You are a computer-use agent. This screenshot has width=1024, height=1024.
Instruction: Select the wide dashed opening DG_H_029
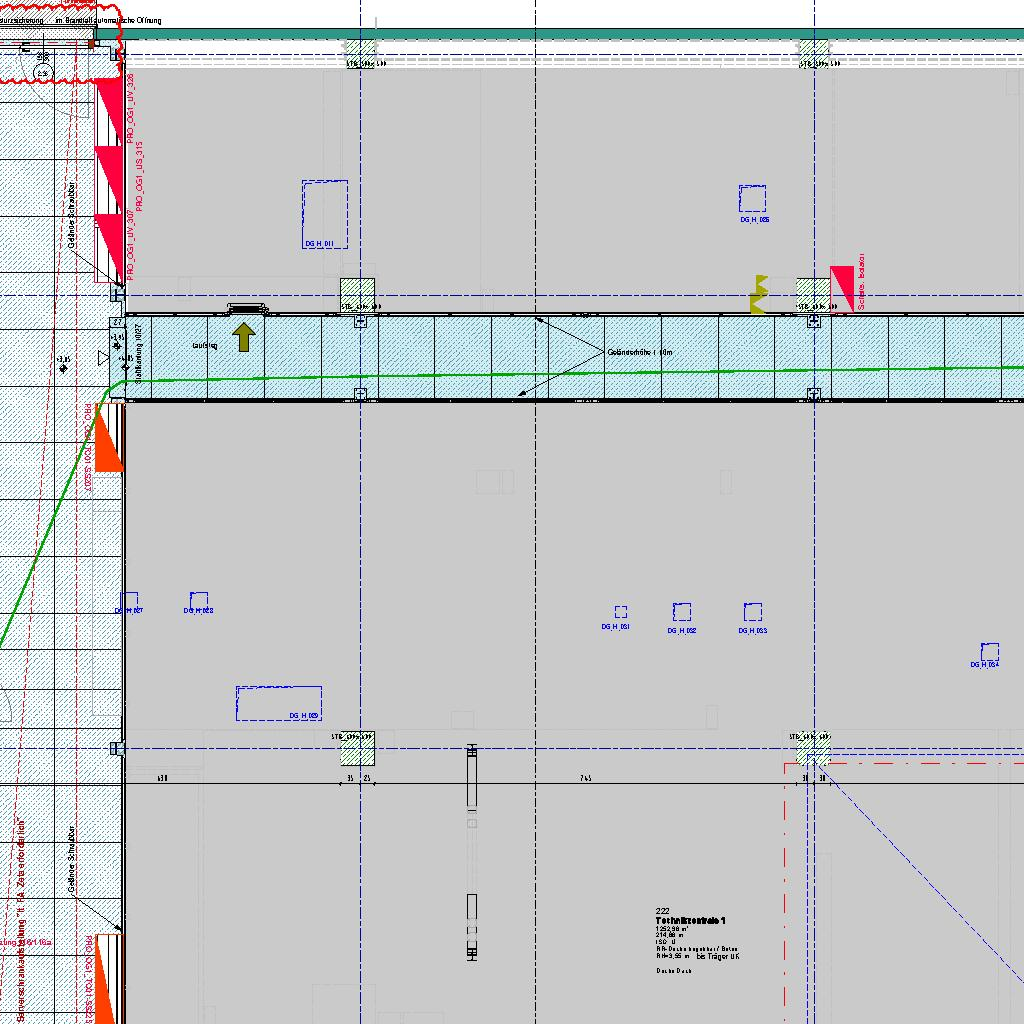(x=279, y=703)
